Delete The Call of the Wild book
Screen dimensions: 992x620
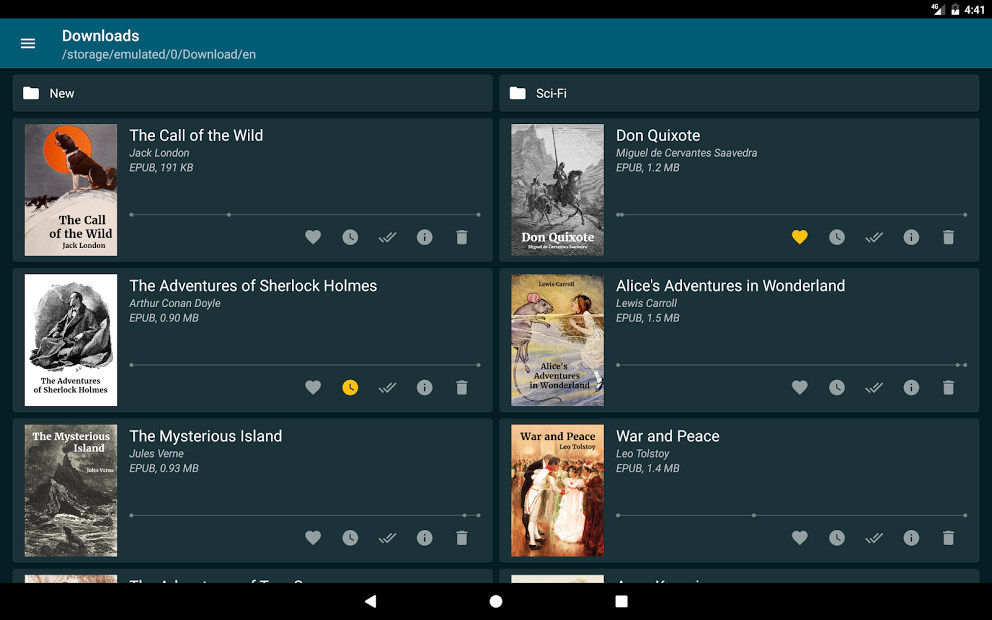pos(461,237)
